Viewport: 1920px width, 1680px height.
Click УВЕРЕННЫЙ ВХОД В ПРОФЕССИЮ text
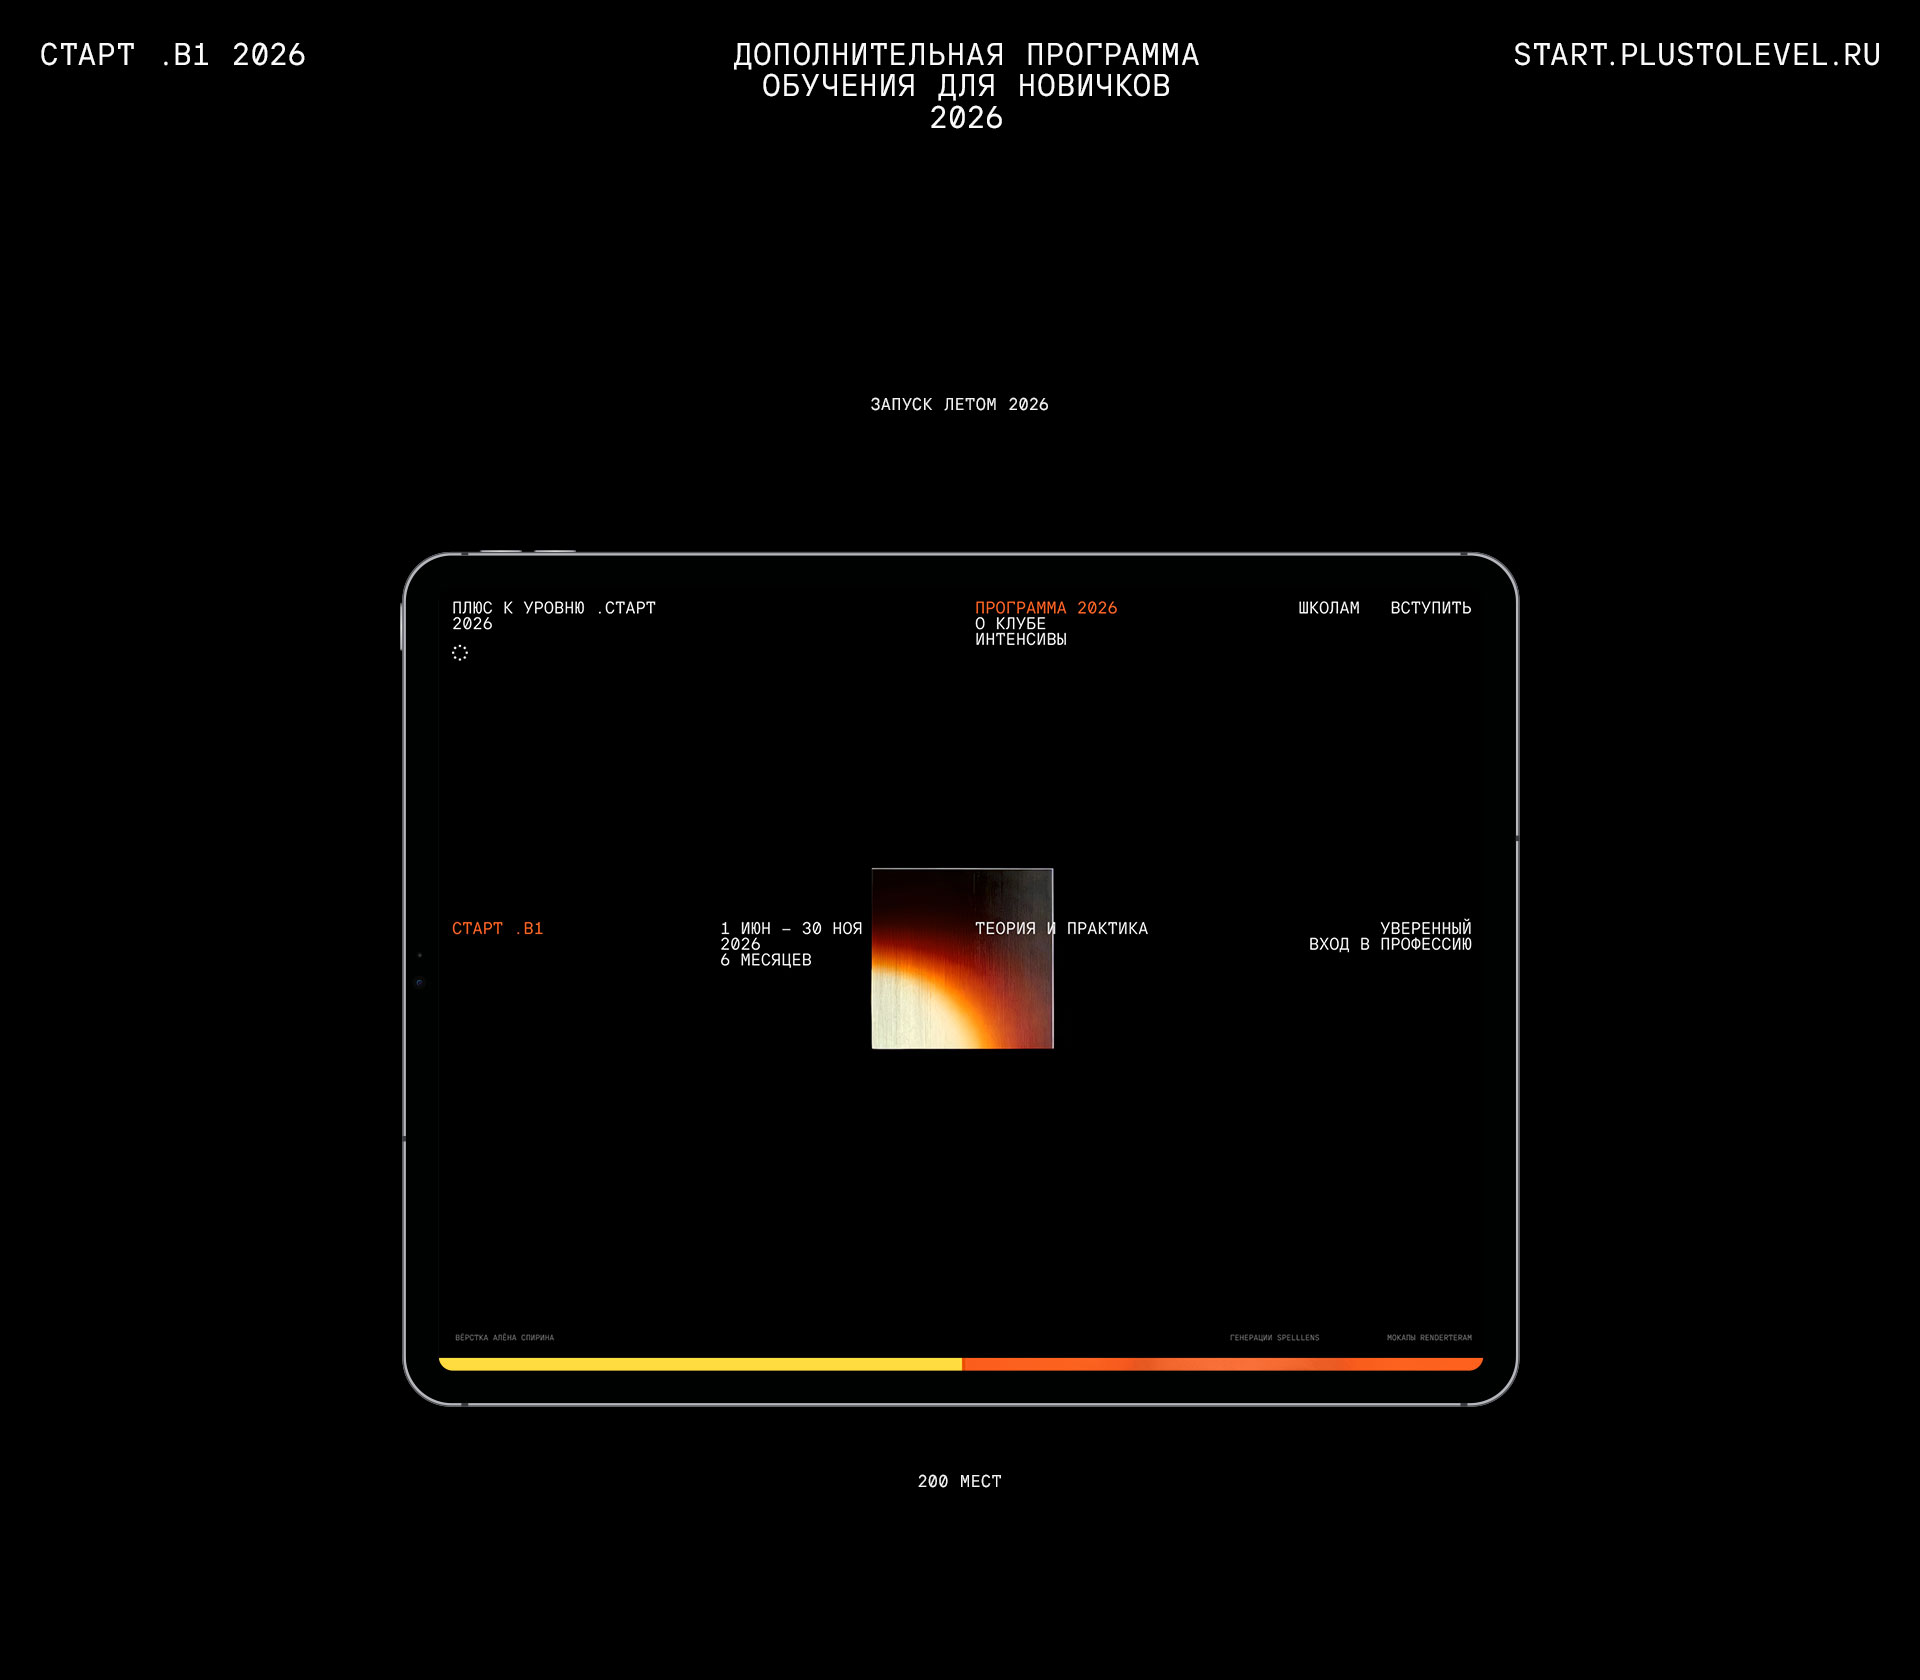pyautogui.click(x=1400, y=937)
